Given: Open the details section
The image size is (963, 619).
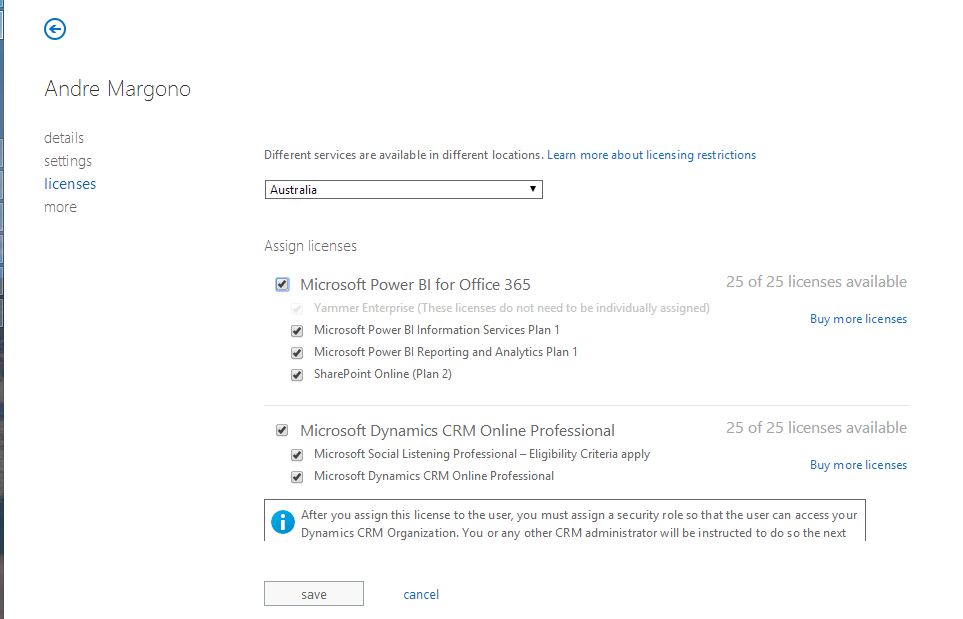Looking at the screenshot, I should tap(64, 138).
